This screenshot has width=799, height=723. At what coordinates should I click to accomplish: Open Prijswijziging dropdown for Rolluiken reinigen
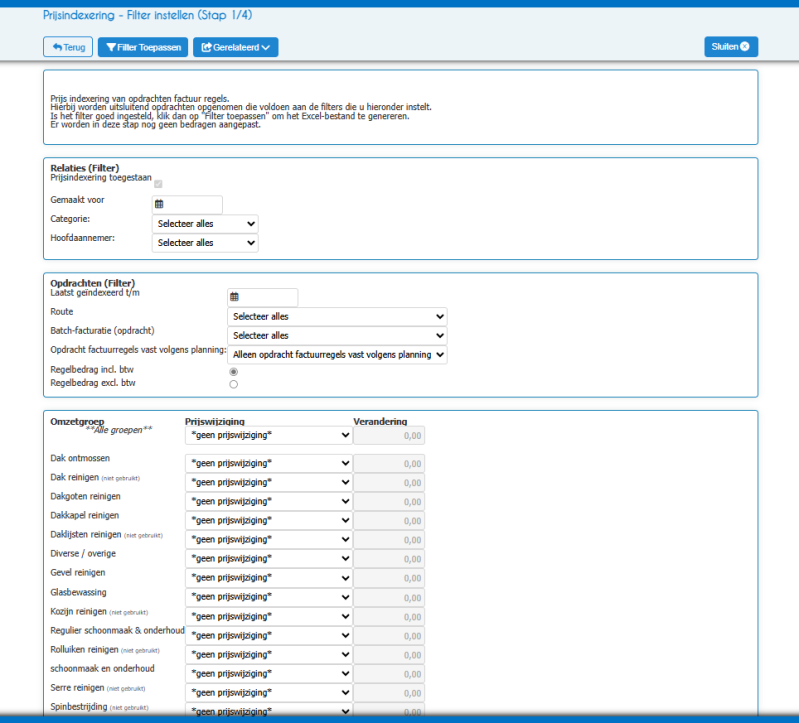pos(269,655)
